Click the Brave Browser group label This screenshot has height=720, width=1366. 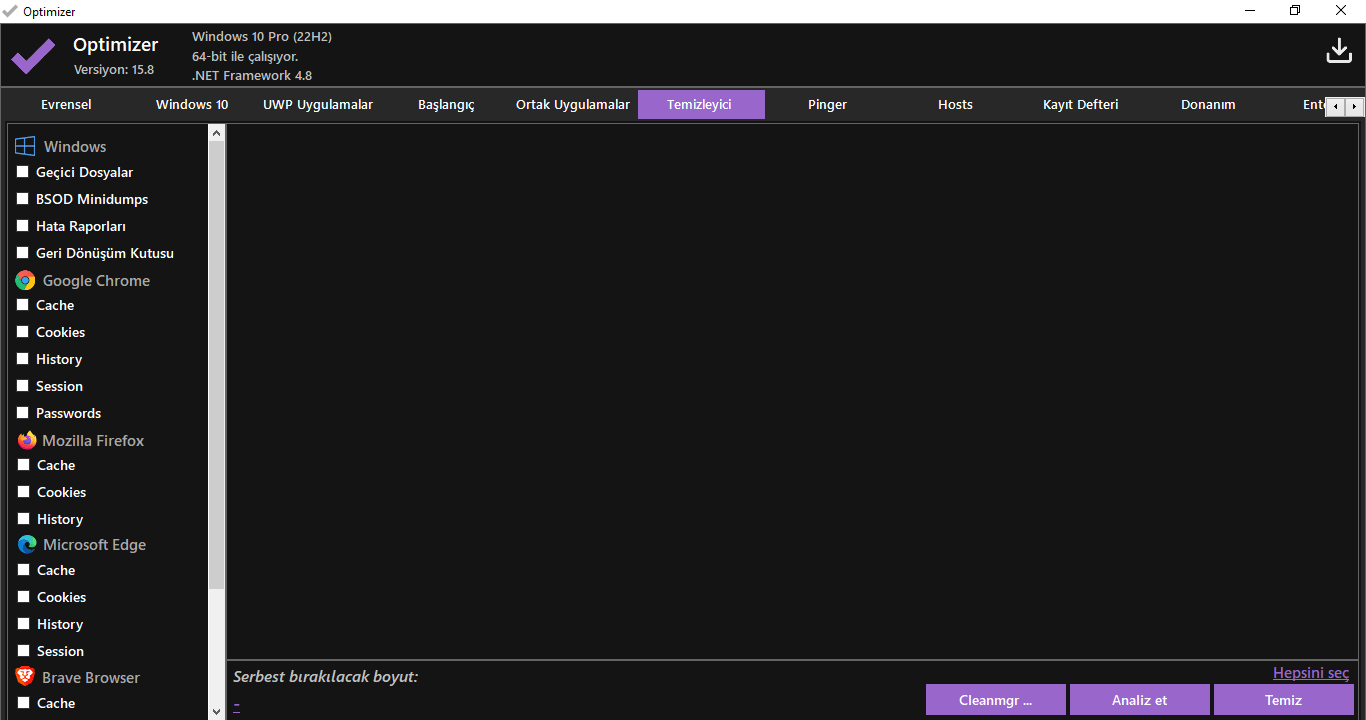pos(91,678)
